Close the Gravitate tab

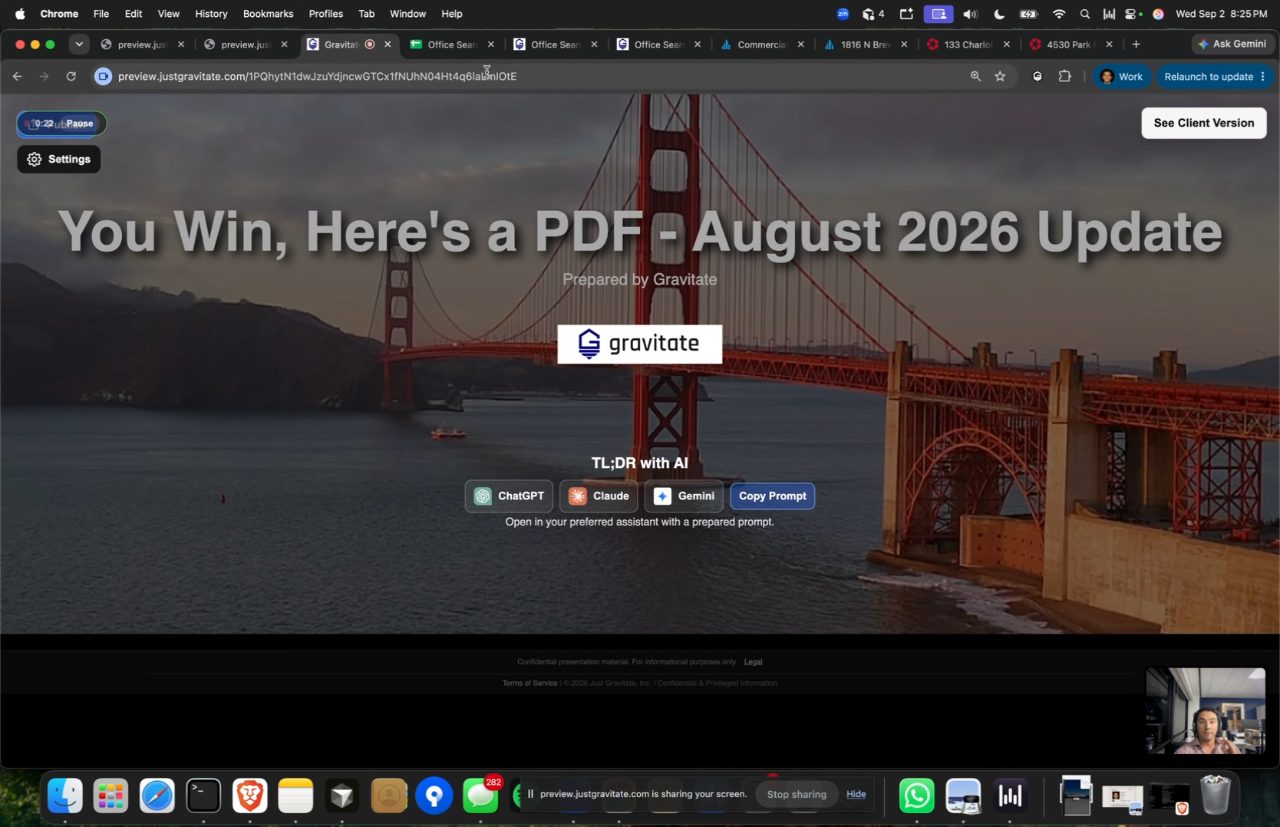click(388, 44)
